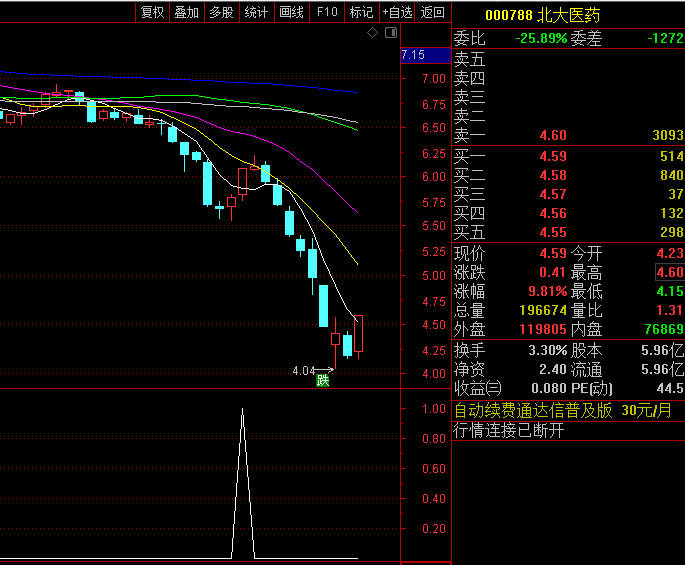The width and height of the screenshot is (685, 565).
Task: Click 现价 4.59 value
Action: coord(553,253)
